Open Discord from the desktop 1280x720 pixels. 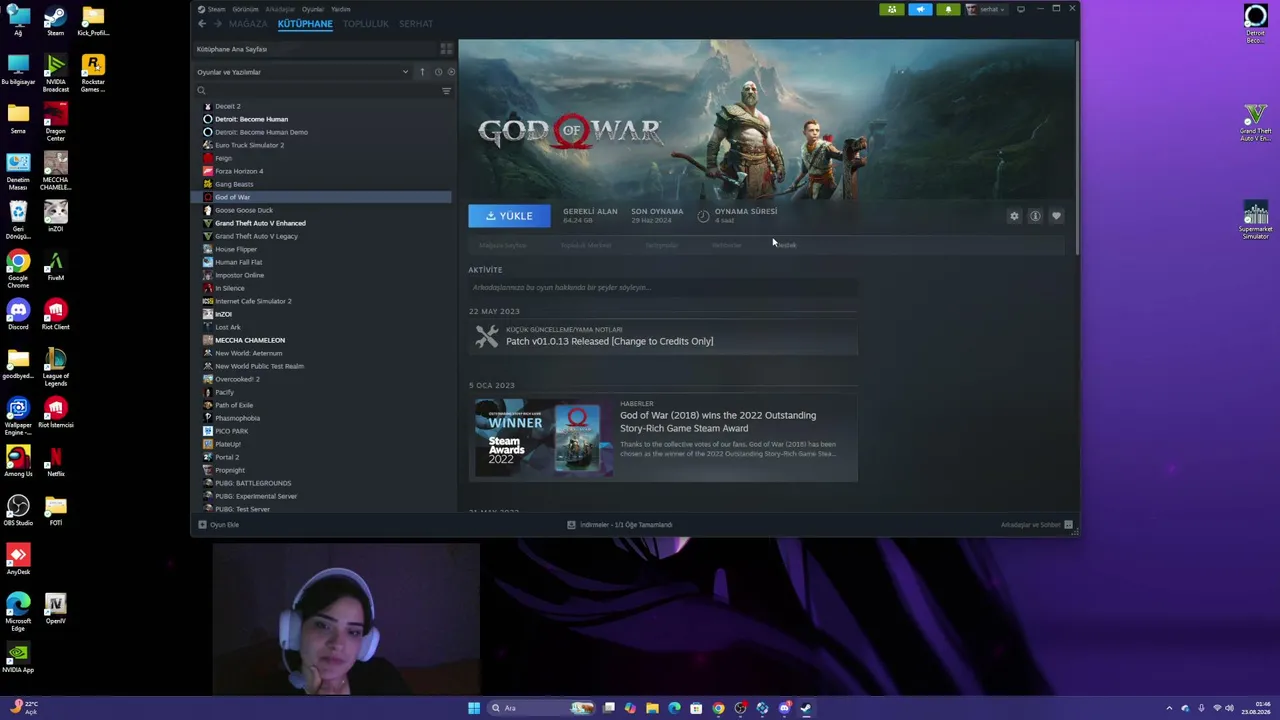point(18,315)
